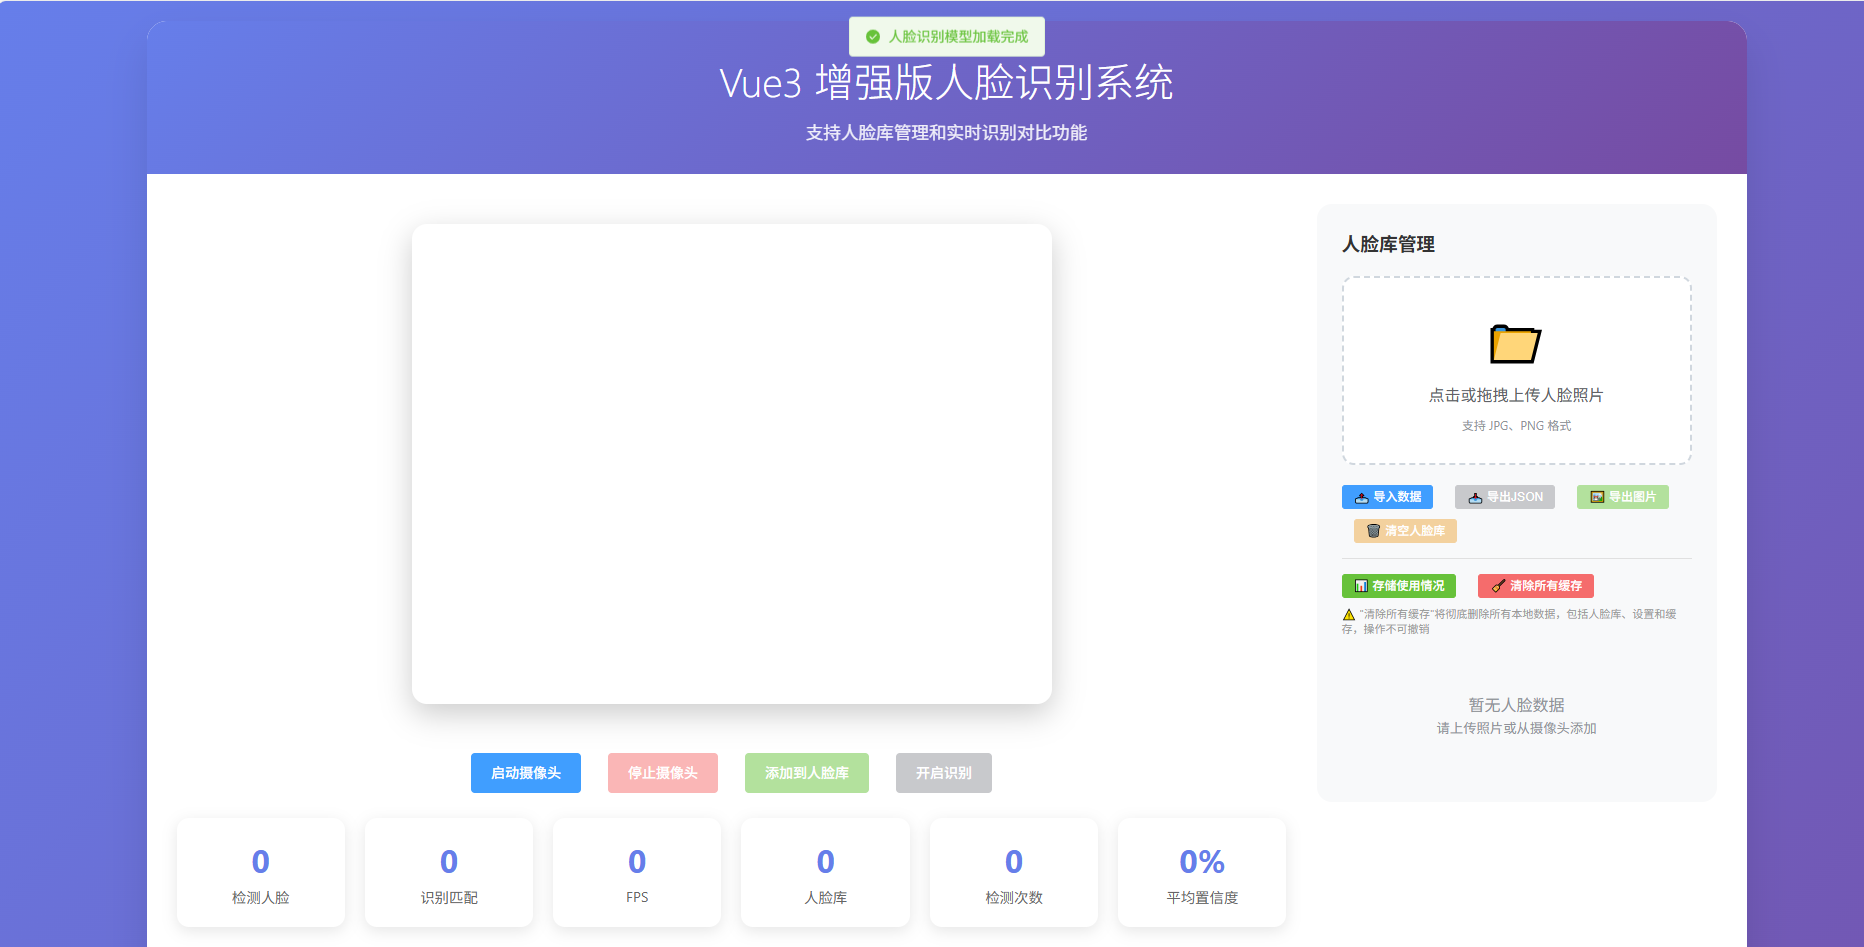
Task: Click the 平均置信度 percentage card
Action: click(x=1202, y=872)
